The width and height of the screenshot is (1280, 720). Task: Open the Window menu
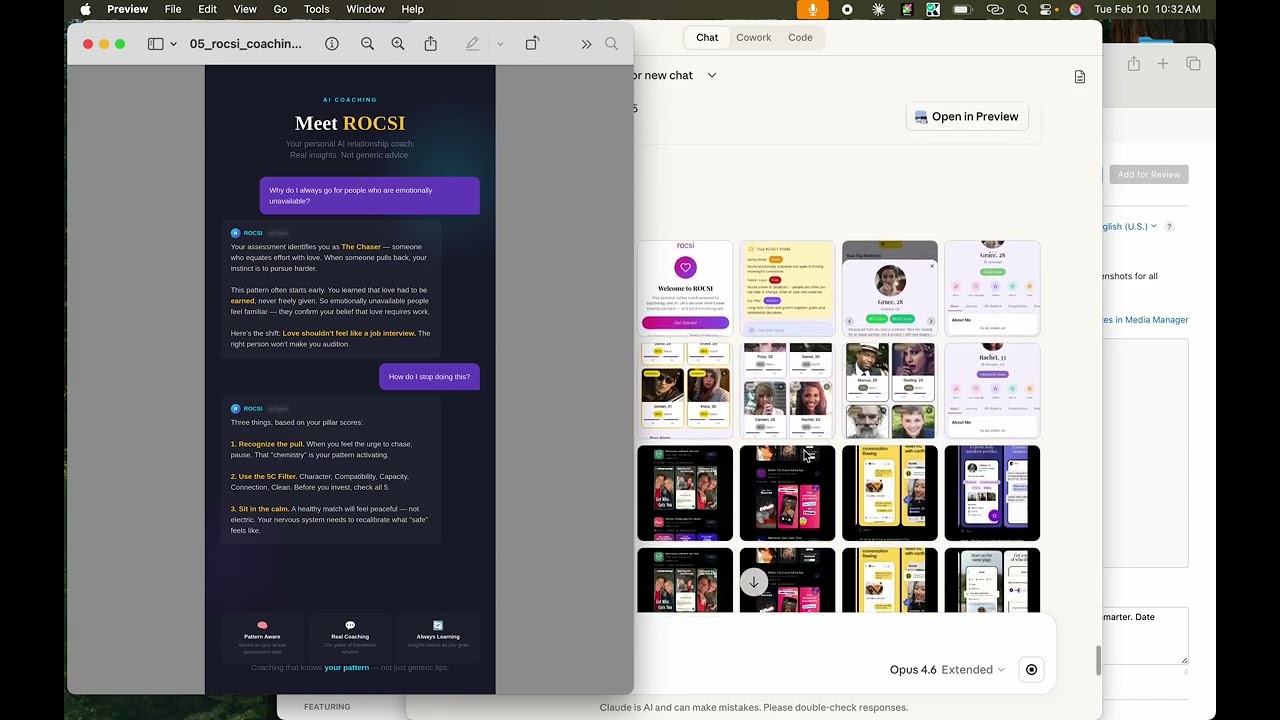tap(365, 9)
